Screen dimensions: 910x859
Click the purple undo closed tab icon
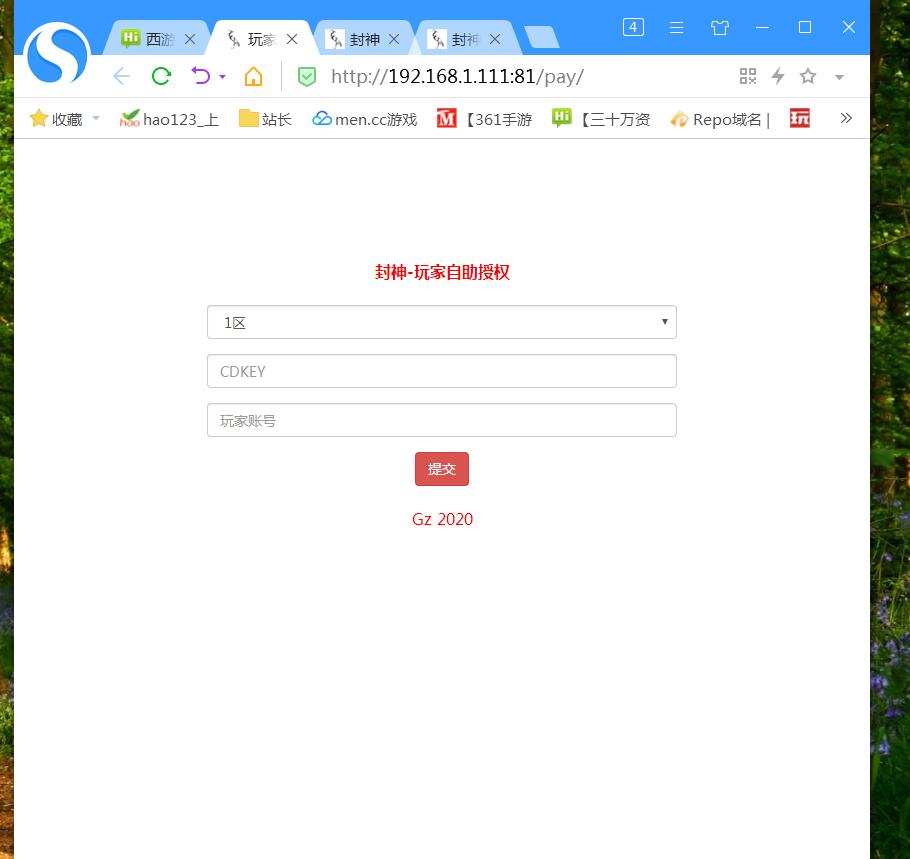201,76
